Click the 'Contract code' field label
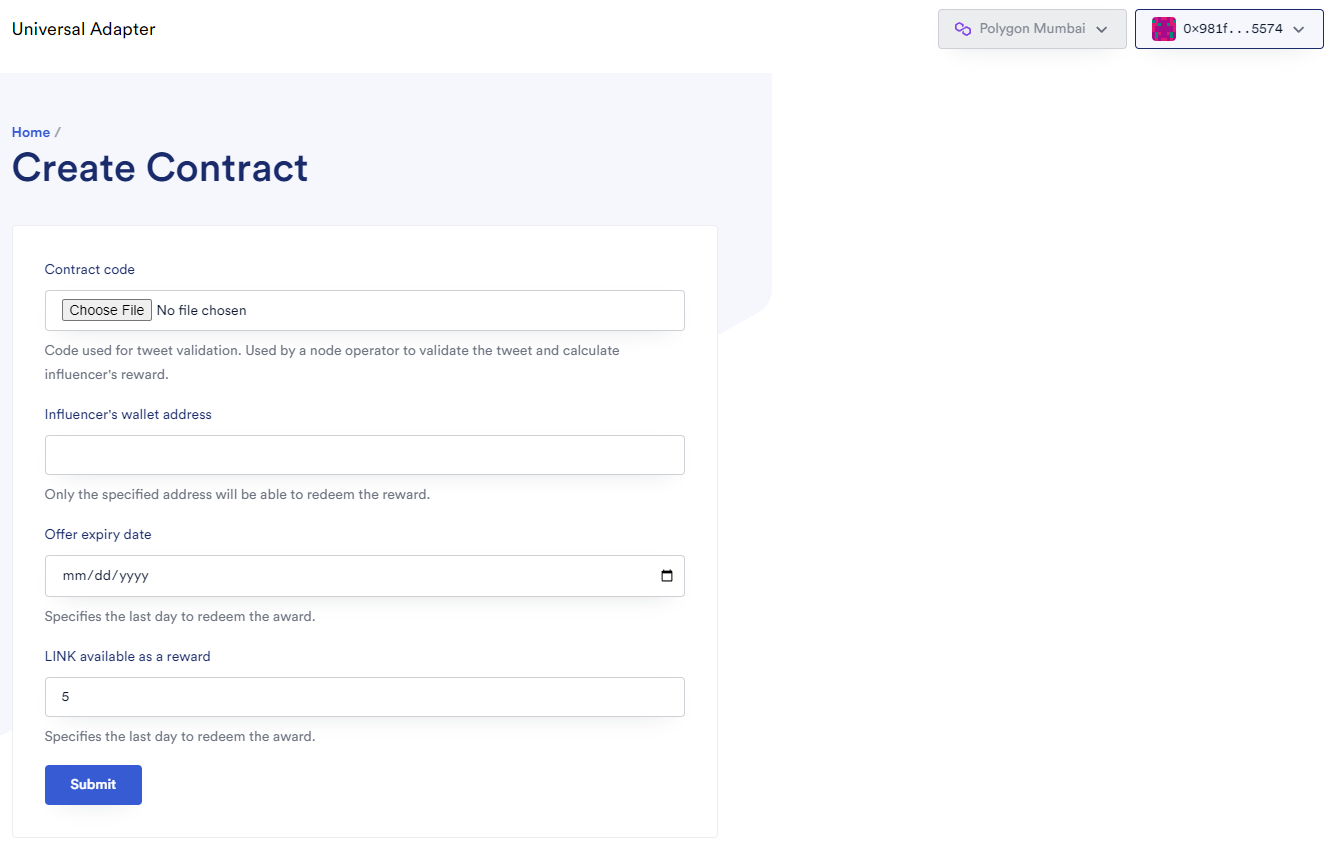Screen dimensions: 1330x851 point(90,269)
